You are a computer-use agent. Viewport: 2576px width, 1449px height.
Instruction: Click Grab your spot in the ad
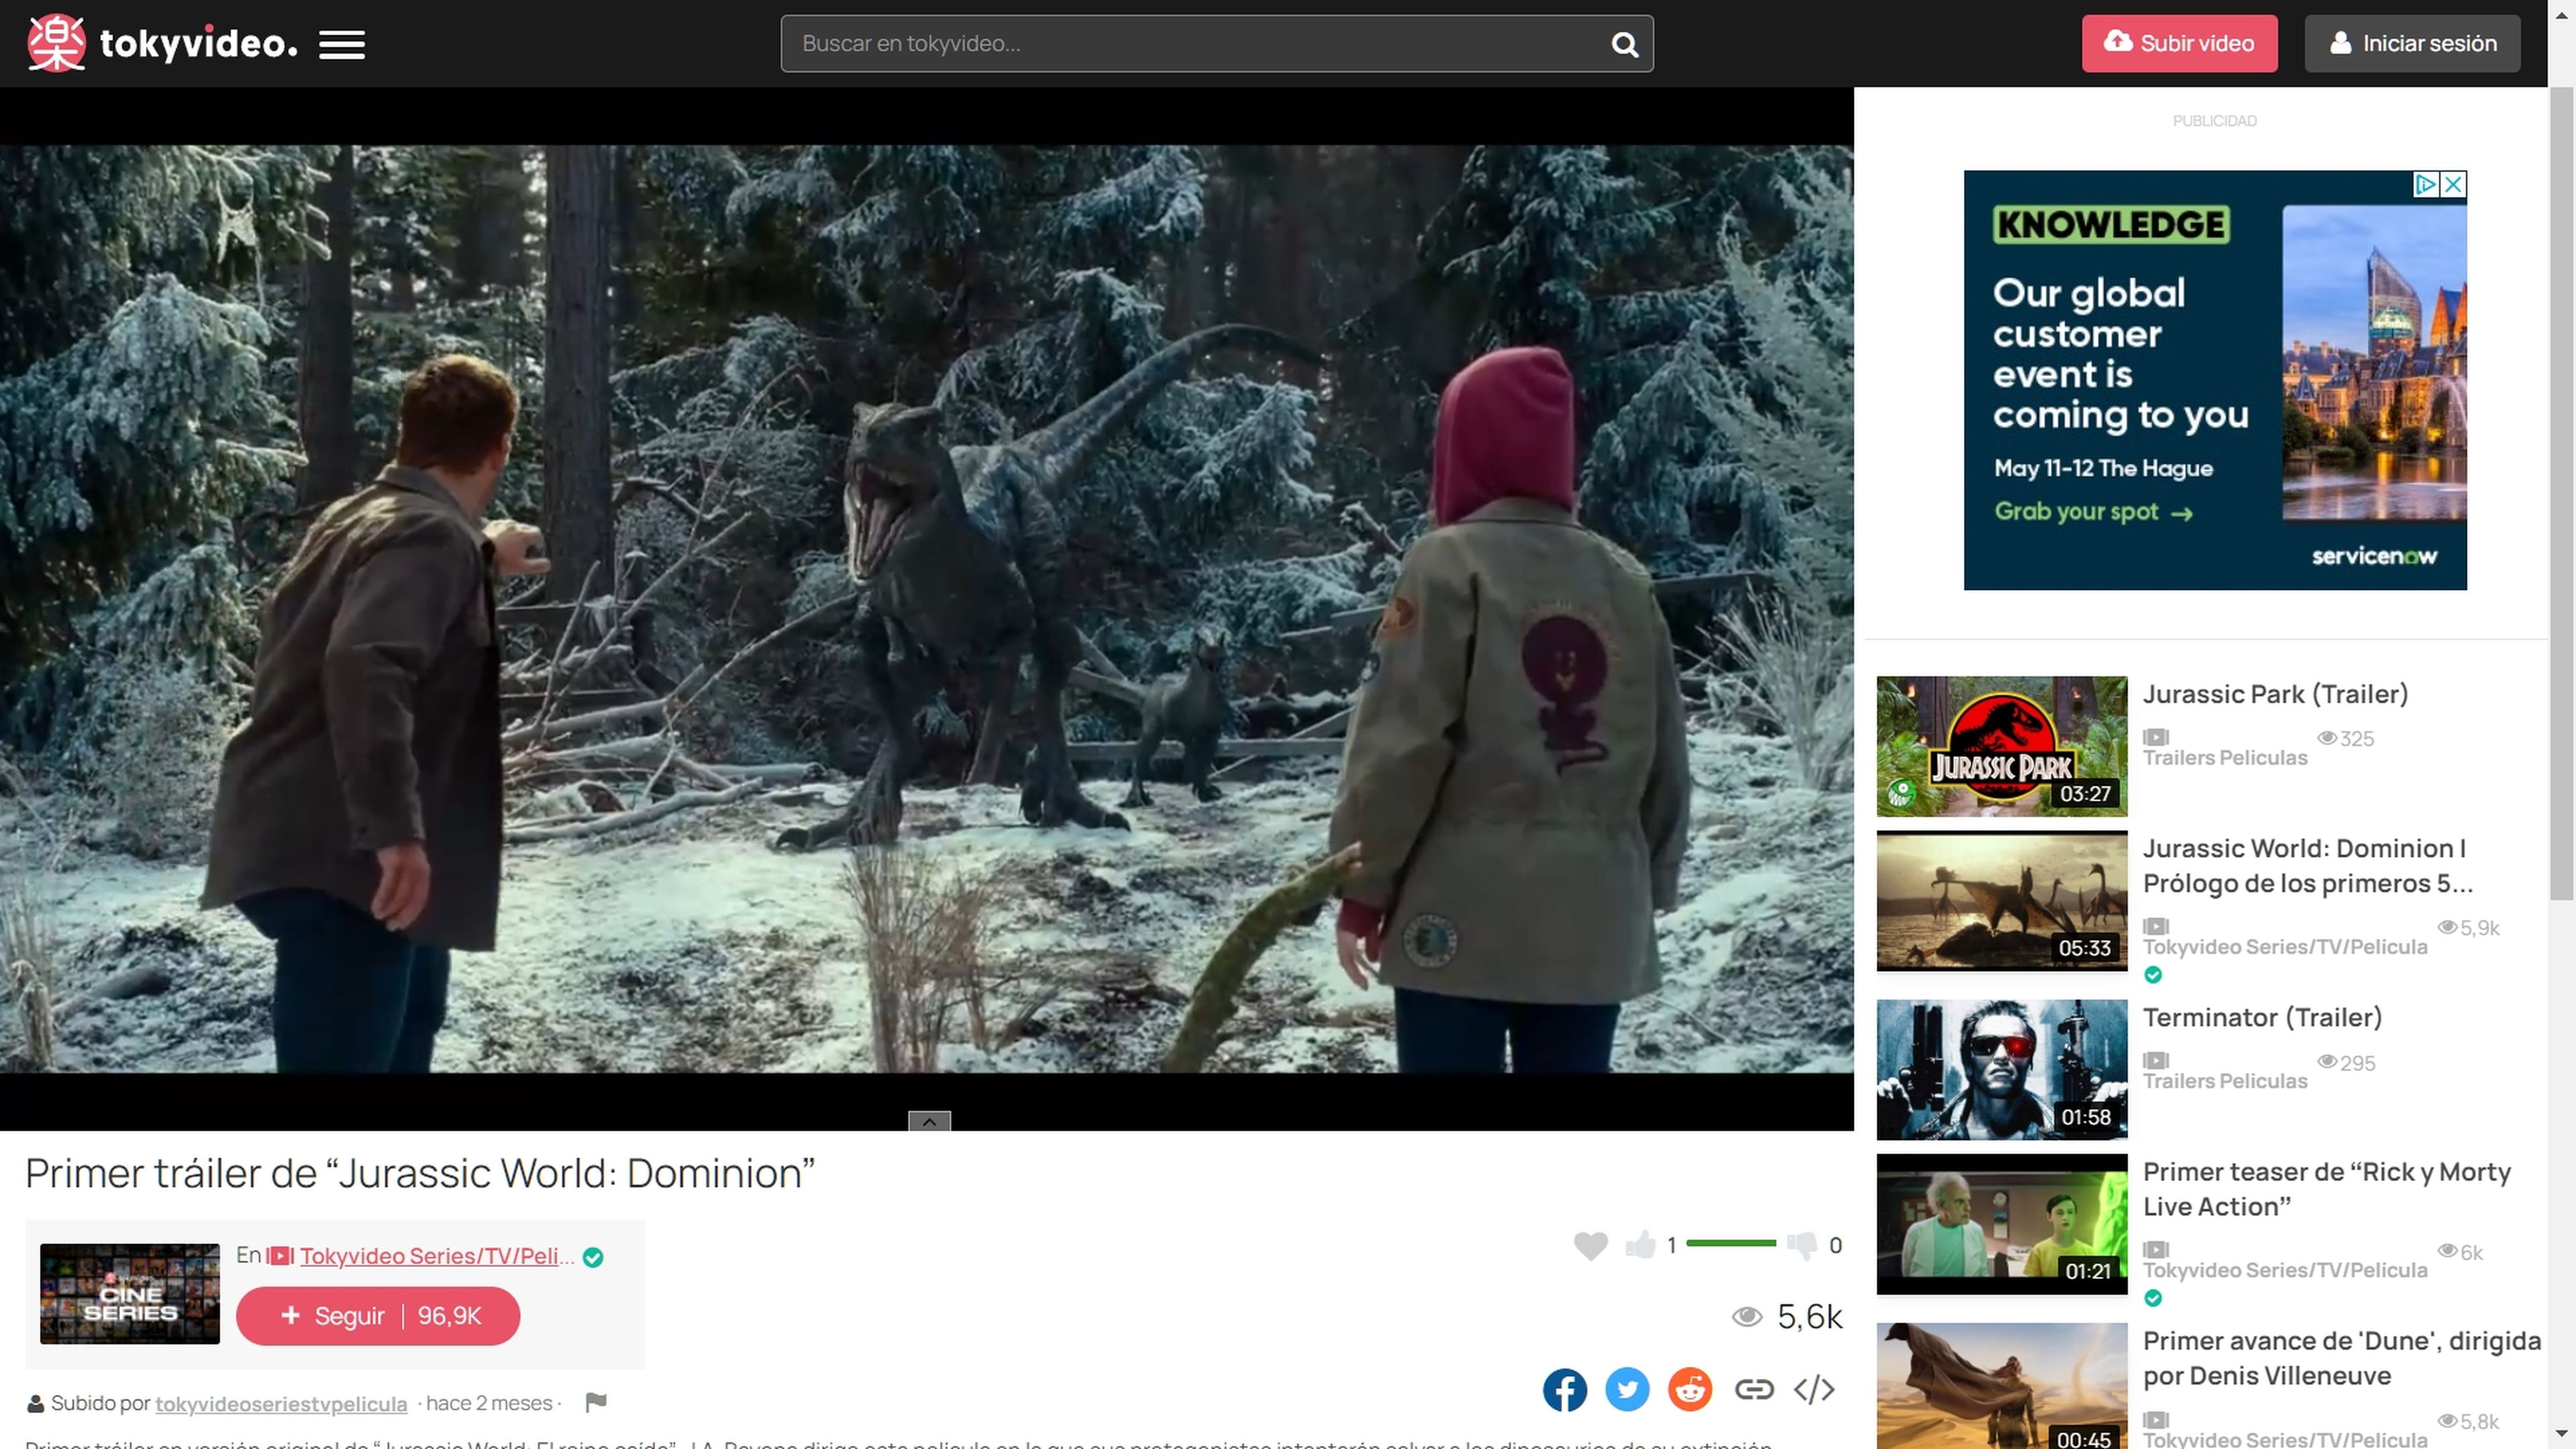[2094, 512]
